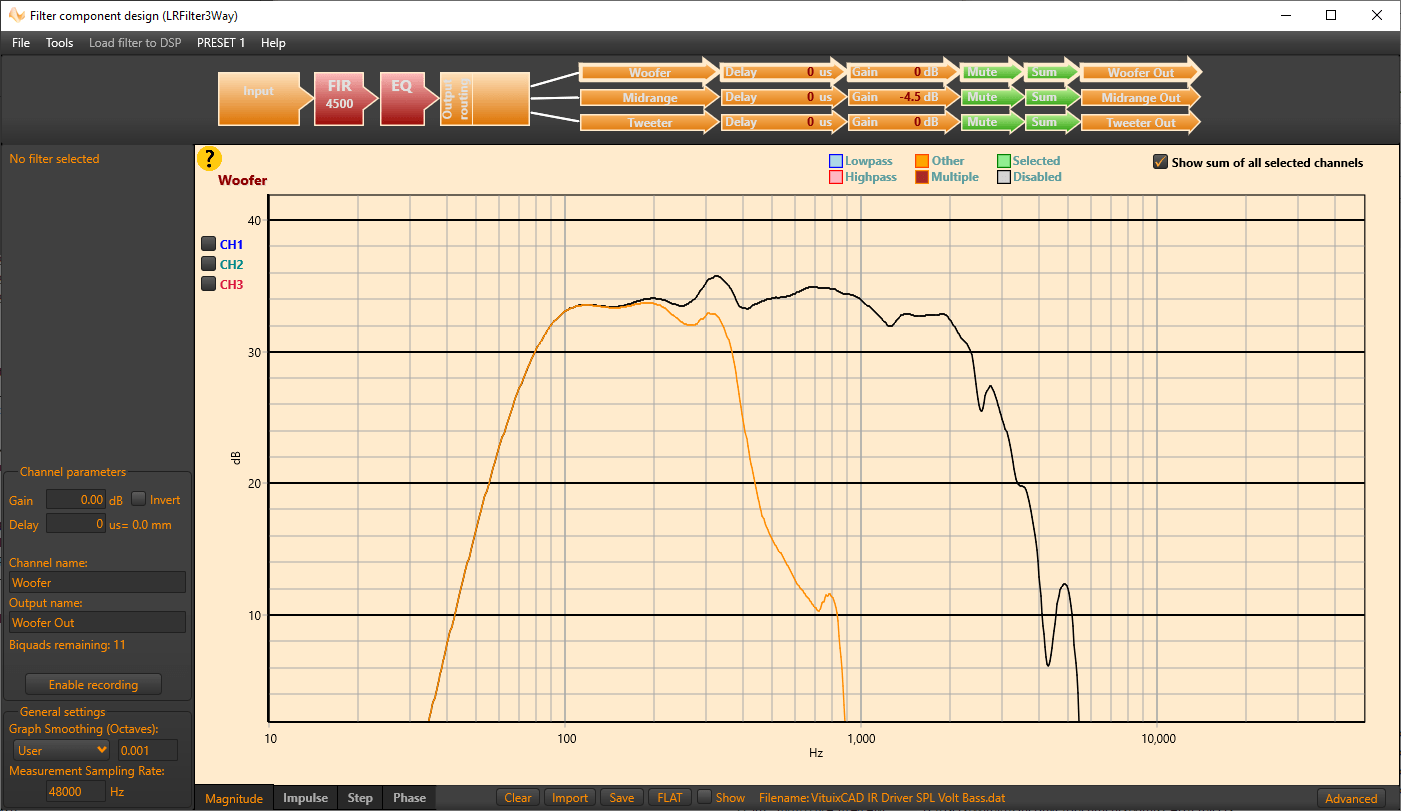Open the Help menu

[x=273, y=43]
